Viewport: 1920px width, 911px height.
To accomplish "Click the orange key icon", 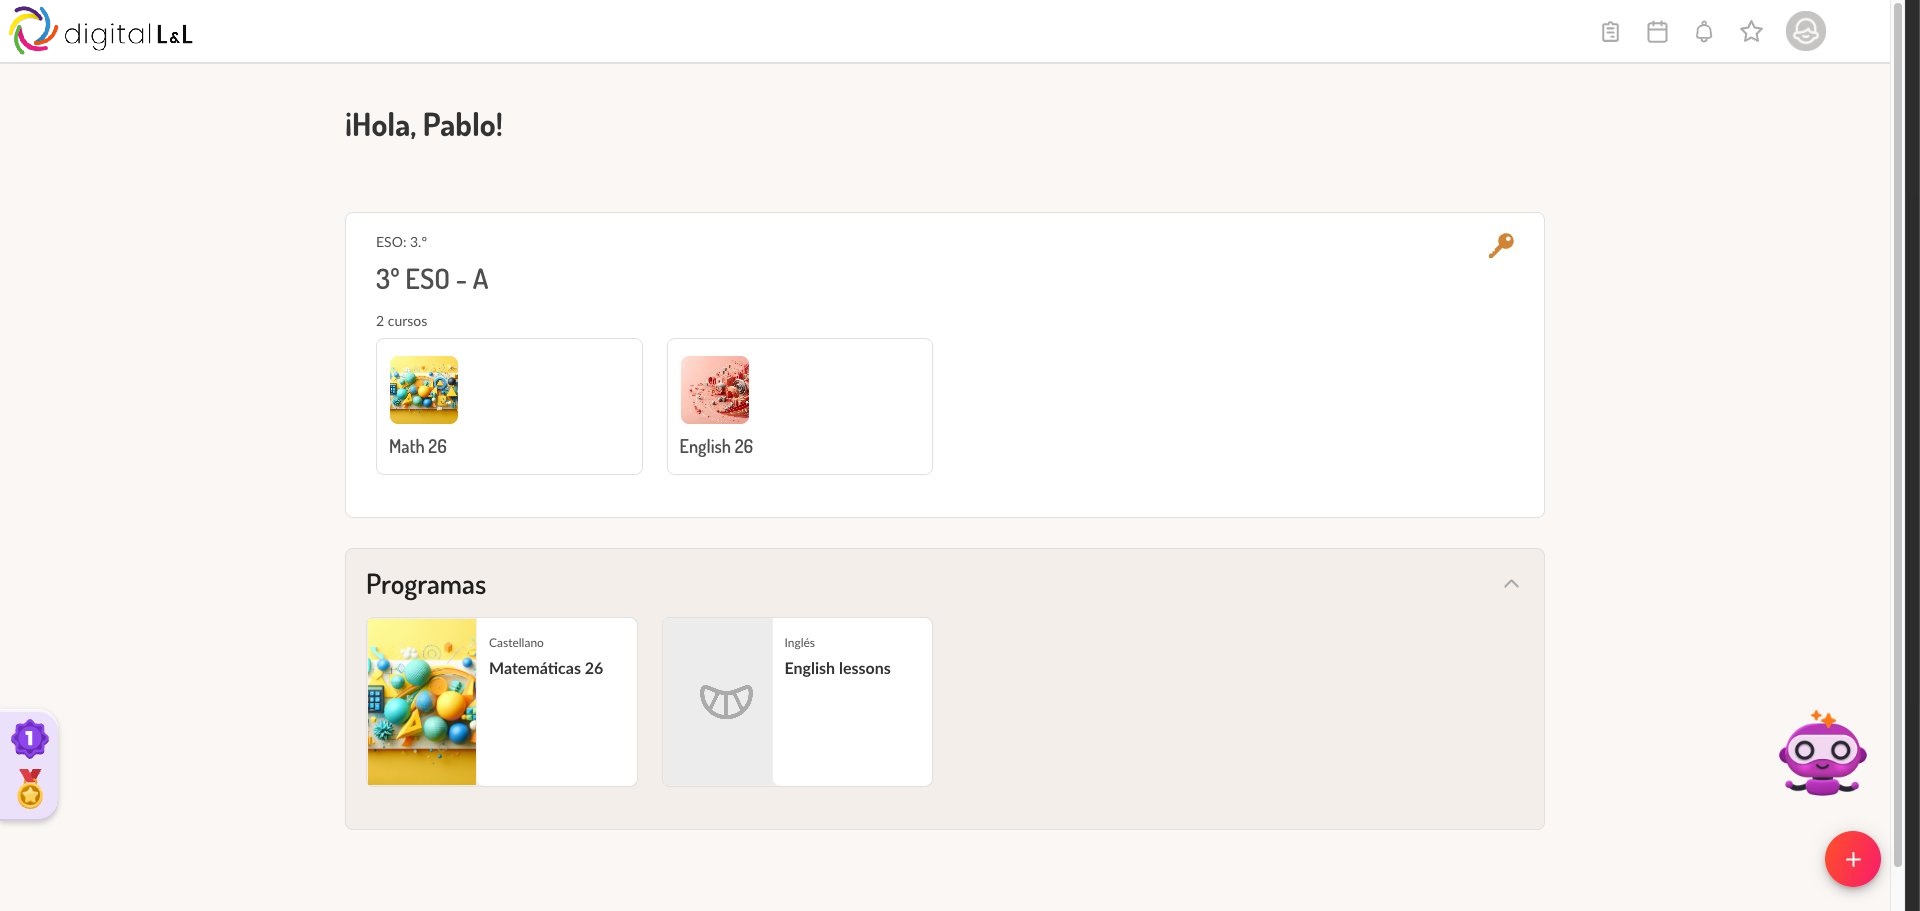I will 1501,245.
